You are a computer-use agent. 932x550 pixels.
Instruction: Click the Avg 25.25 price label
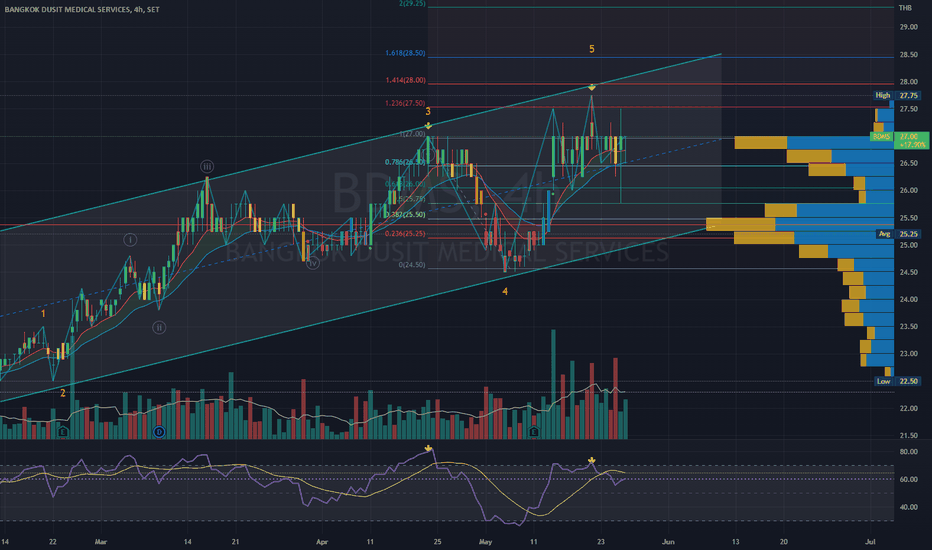point(897,234)
